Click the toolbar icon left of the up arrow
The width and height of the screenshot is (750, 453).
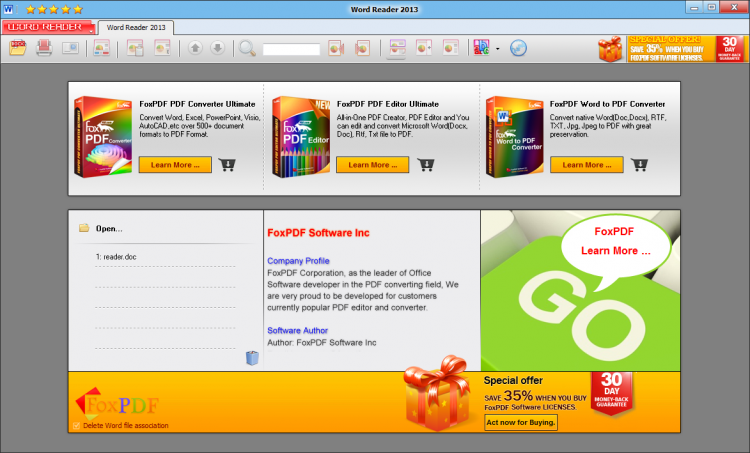(162, 48)
